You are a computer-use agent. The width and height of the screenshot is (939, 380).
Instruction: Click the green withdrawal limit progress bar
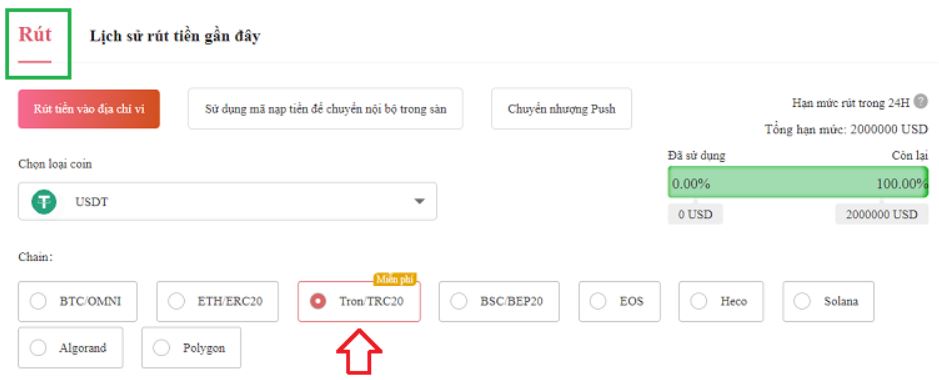[x=798, y=183]
